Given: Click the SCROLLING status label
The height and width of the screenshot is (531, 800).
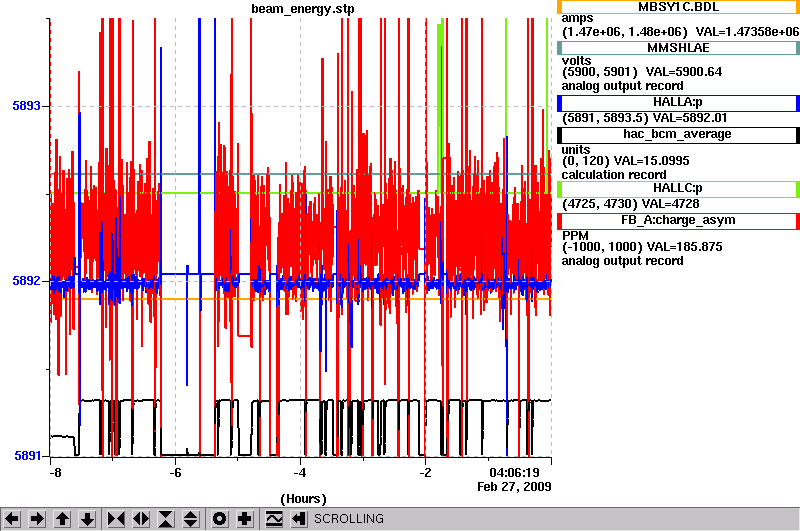Looking at the screenshot, I should pos(349,519).
